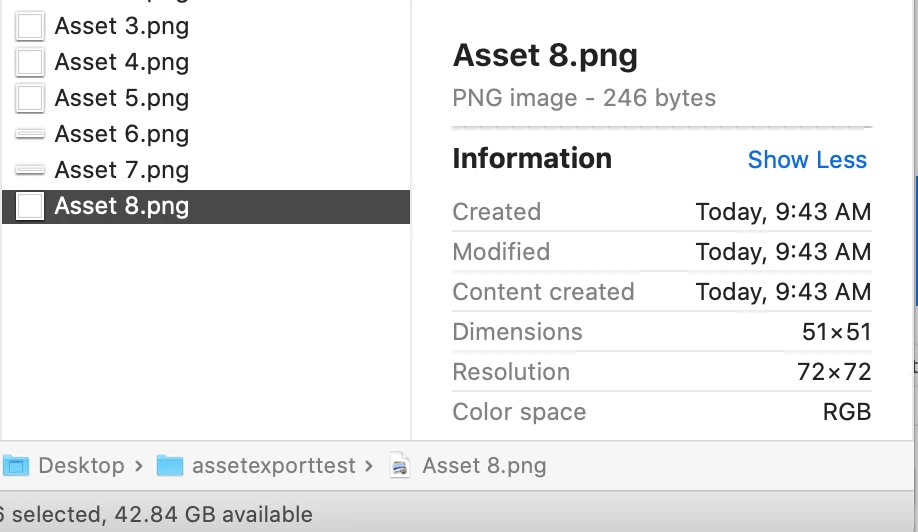Click the Asset 5.png file thumbnail icon
The image size is (918, 532).
[x=31, y=99]
